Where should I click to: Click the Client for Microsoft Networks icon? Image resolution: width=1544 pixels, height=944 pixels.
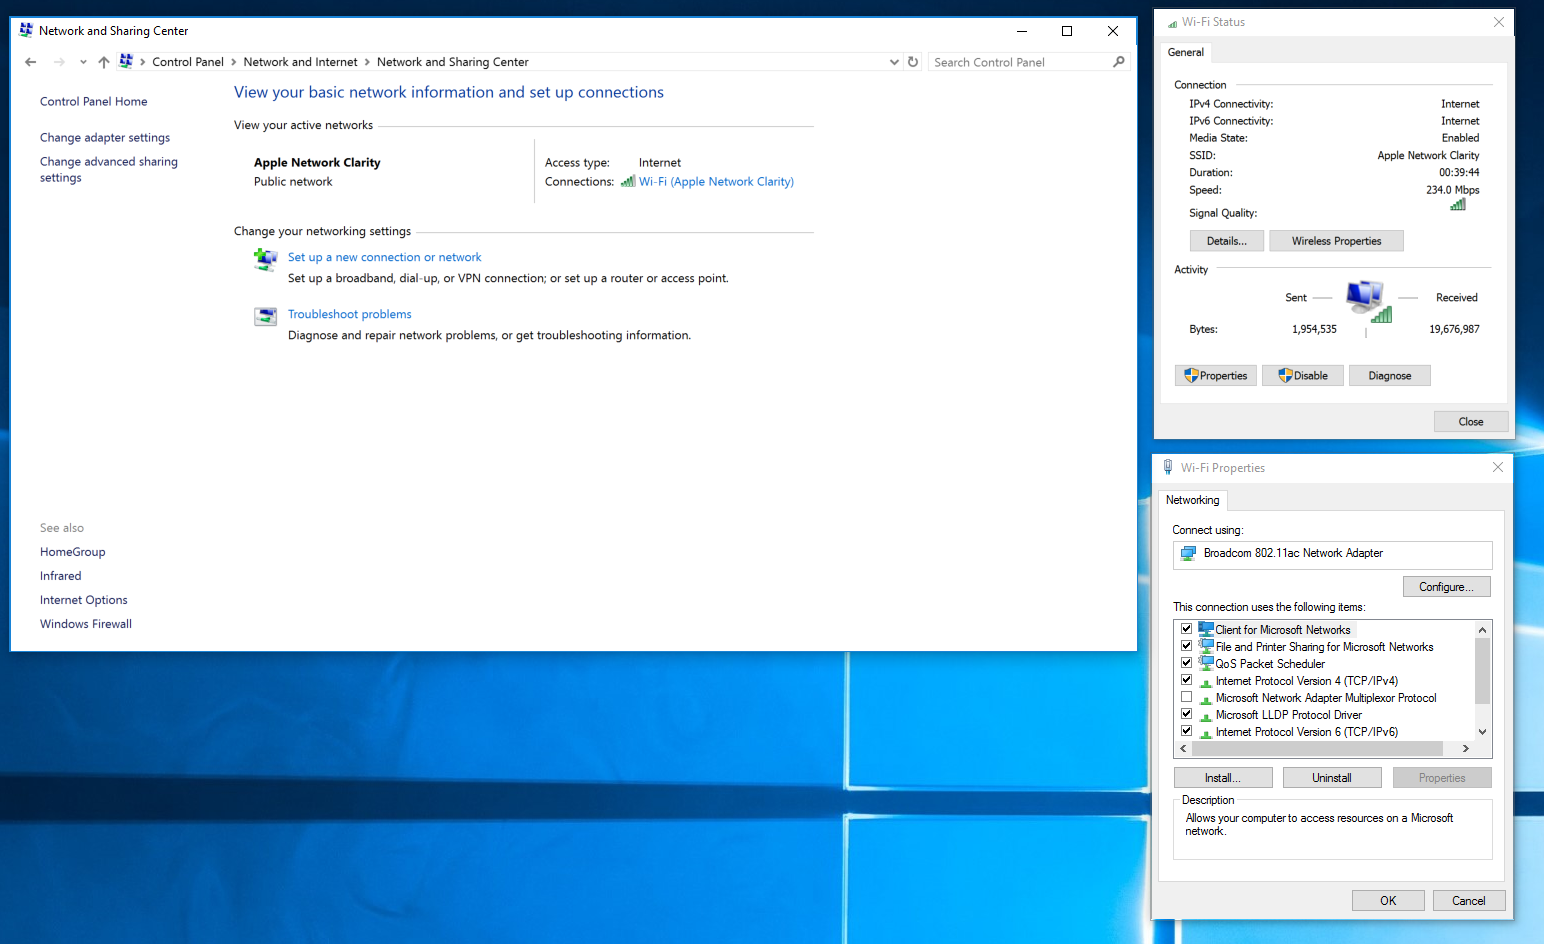1206,629
